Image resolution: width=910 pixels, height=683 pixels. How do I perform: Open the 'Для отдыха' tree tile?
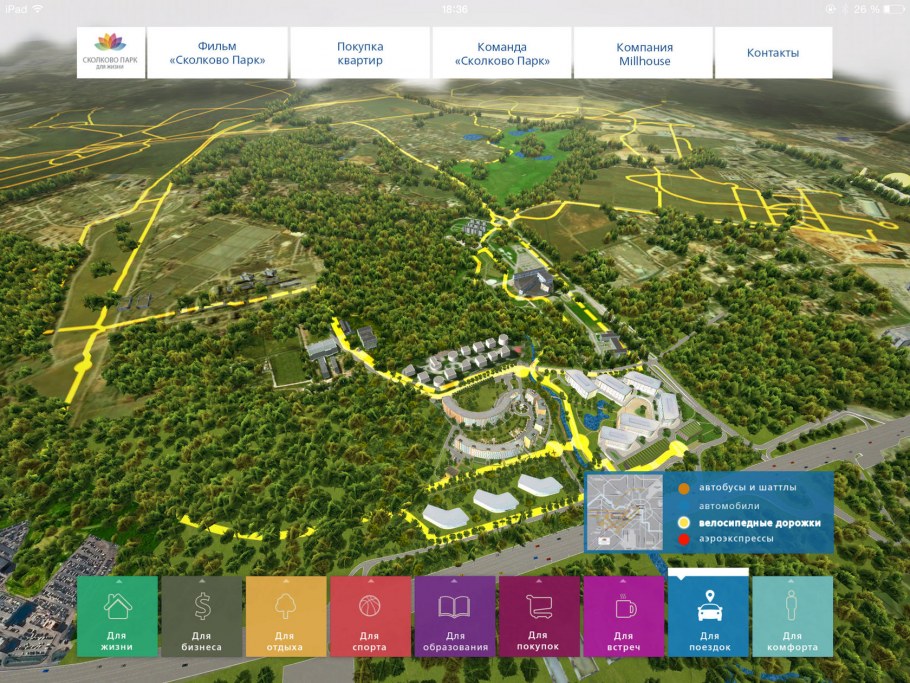point(286,616)
